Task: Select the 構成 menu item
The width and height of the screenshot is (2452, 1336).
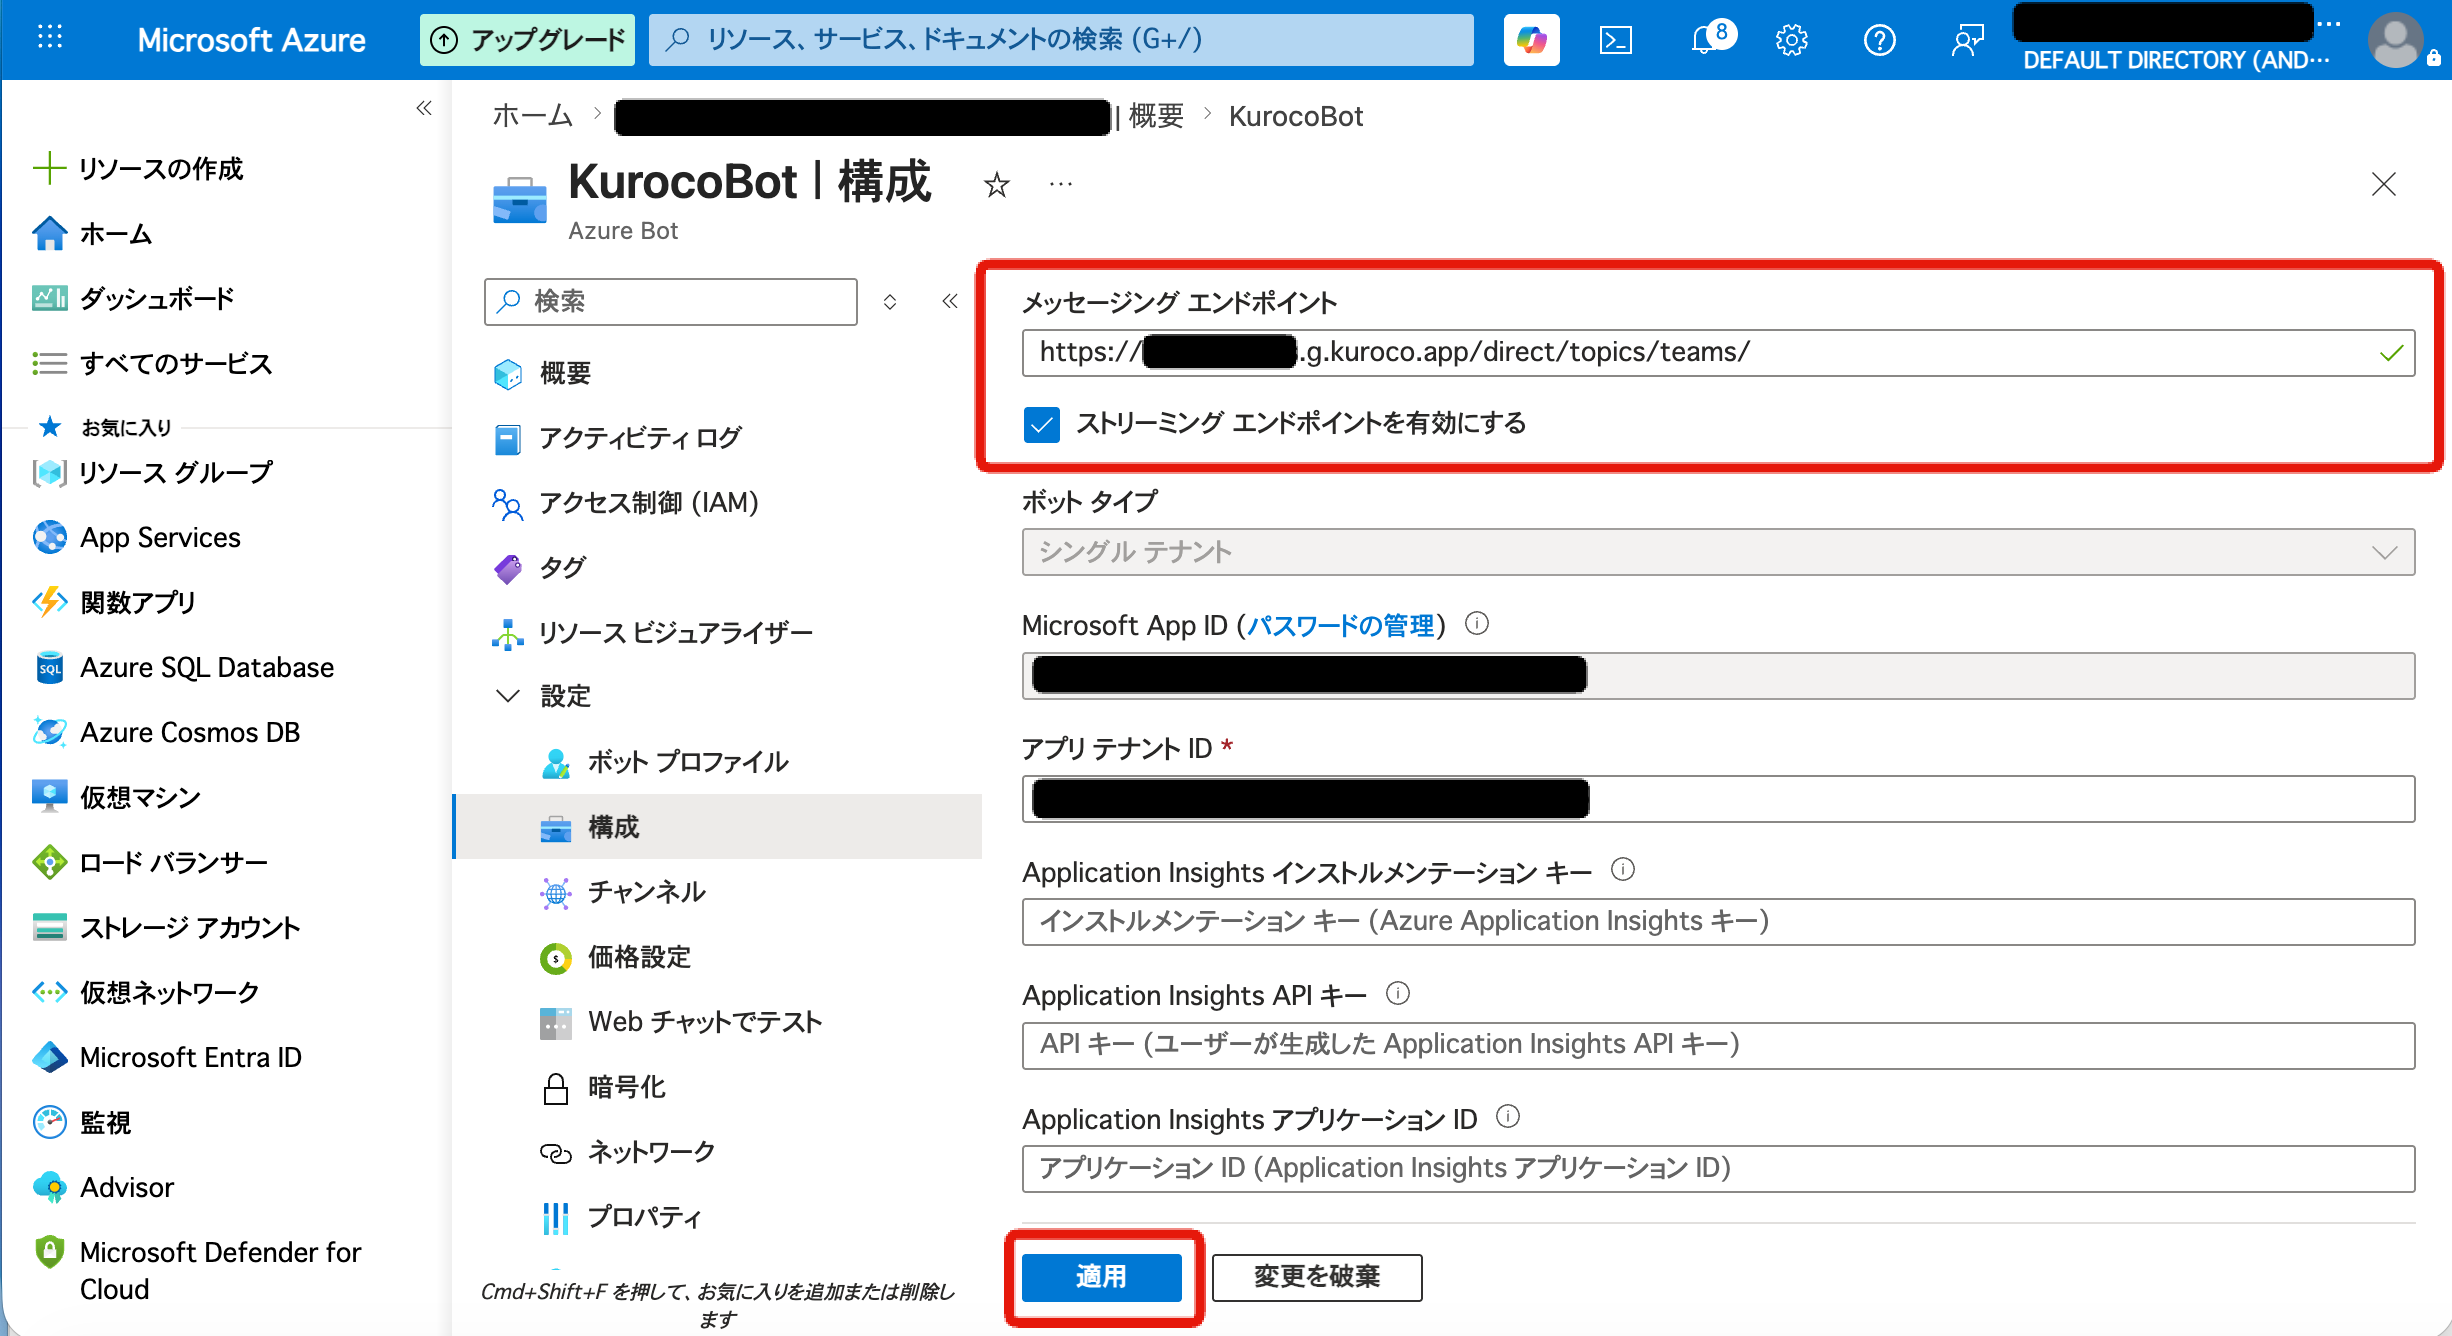Action: [x=717, y=827]
